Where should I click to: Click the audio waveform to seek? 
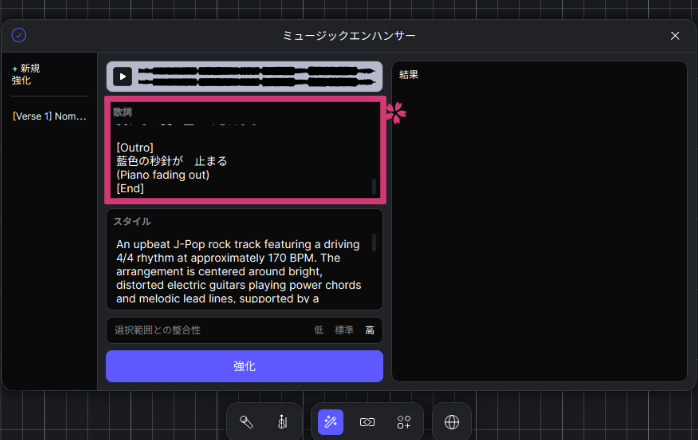tap(257, 76)
